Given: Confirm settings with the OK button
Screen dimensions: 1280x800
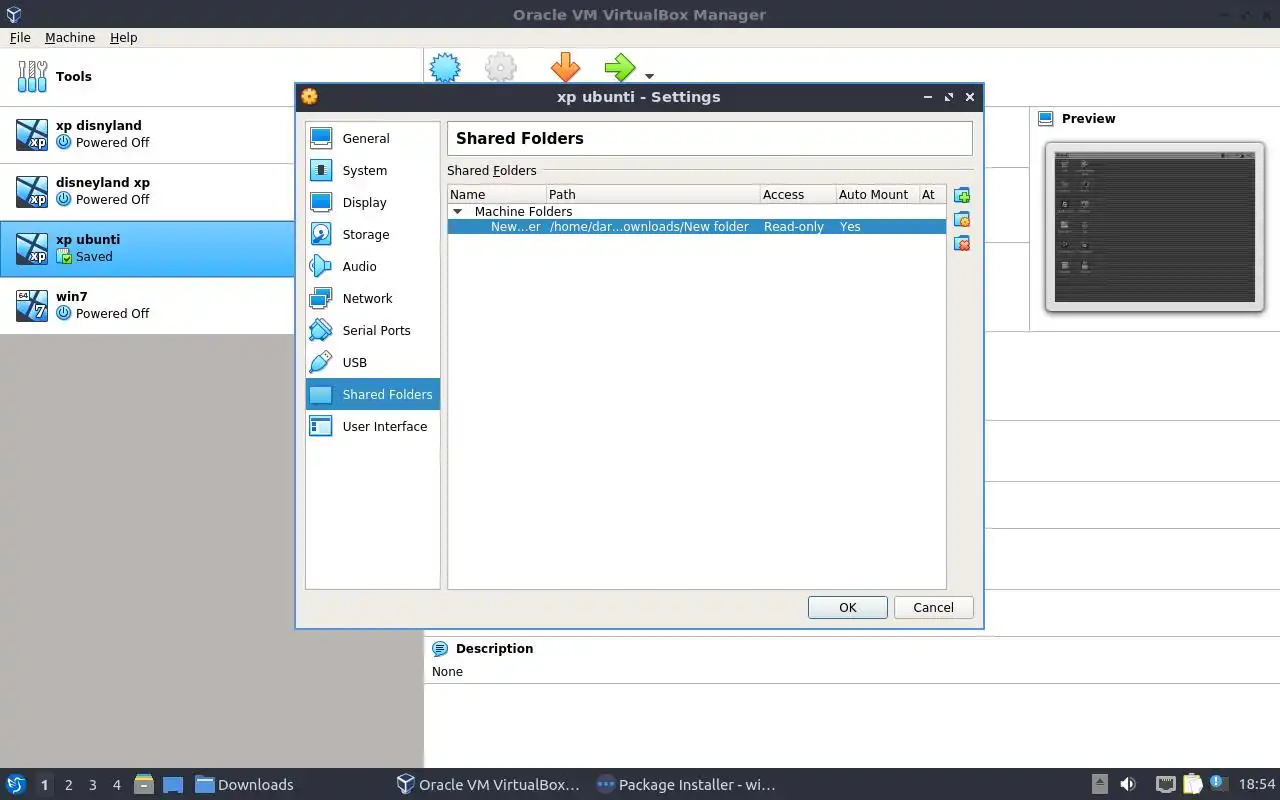Looking at the screenshot, I should point(848,607).
